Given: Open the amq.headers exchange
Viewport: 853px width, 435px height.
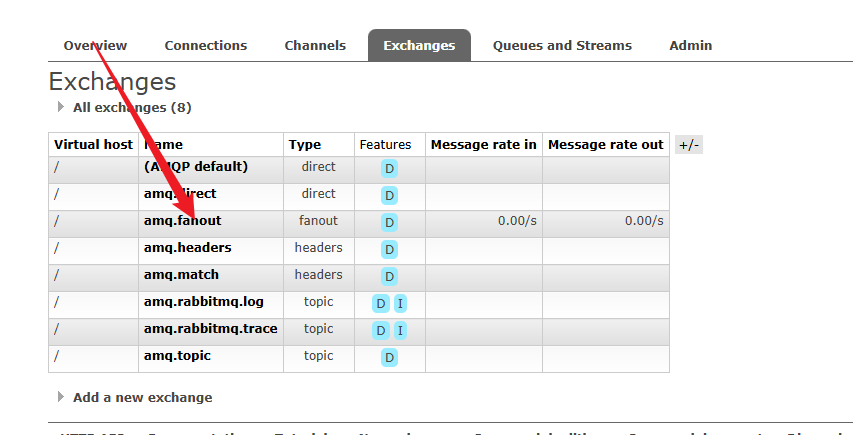Looking at the screenshot, I should click(x=188, y=247).
